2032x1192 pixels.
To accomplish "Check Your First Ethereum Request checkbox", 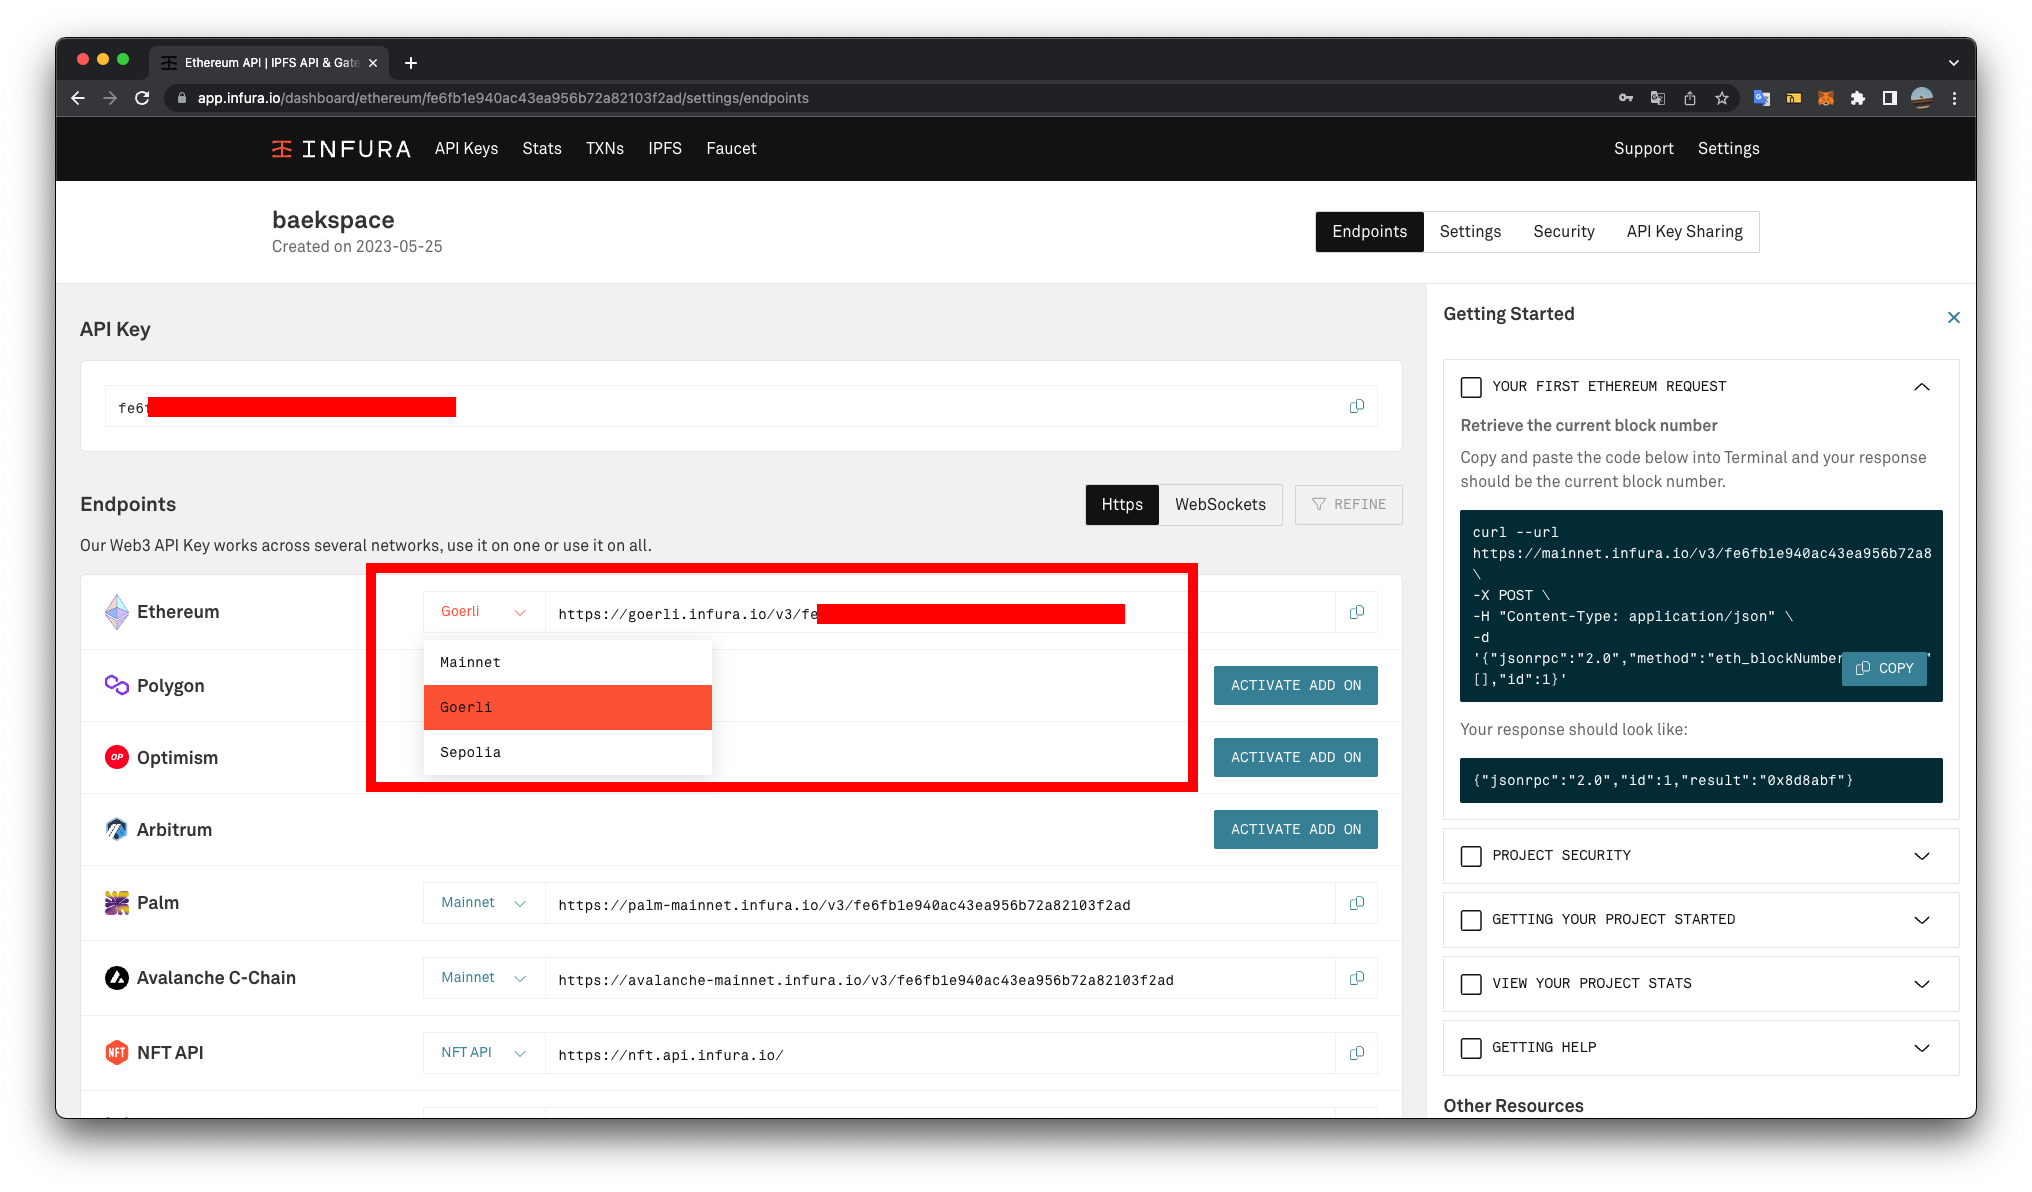I will tap(1471, 387).
